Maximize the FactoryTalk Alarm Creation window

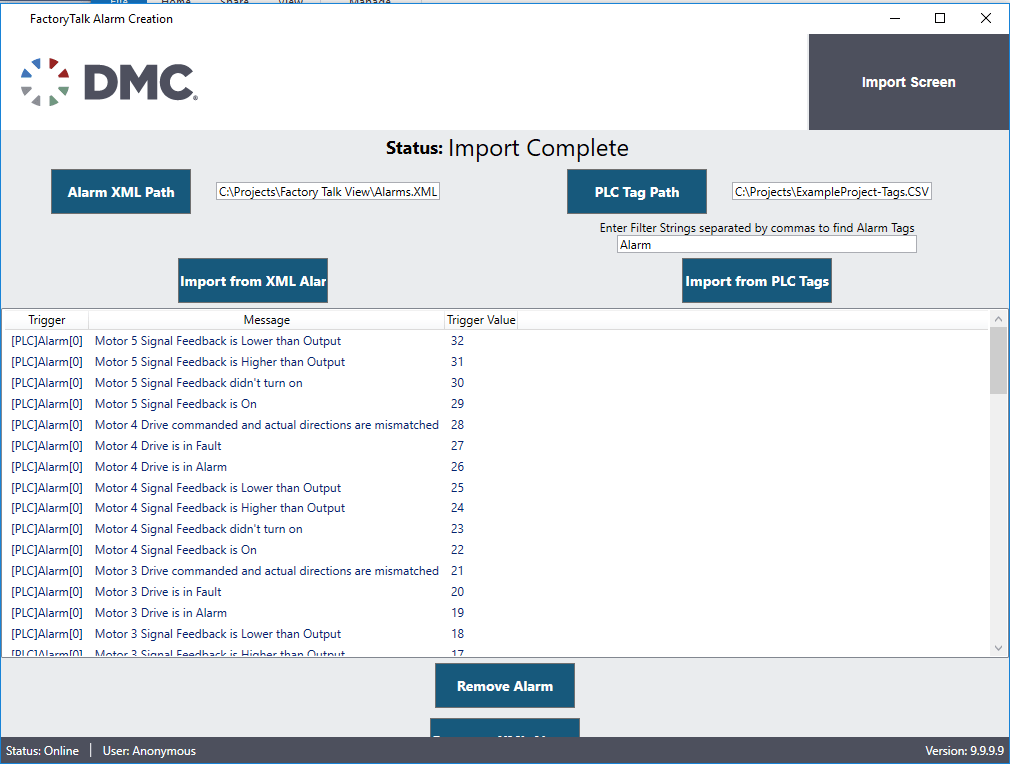(x=939, y=18)
